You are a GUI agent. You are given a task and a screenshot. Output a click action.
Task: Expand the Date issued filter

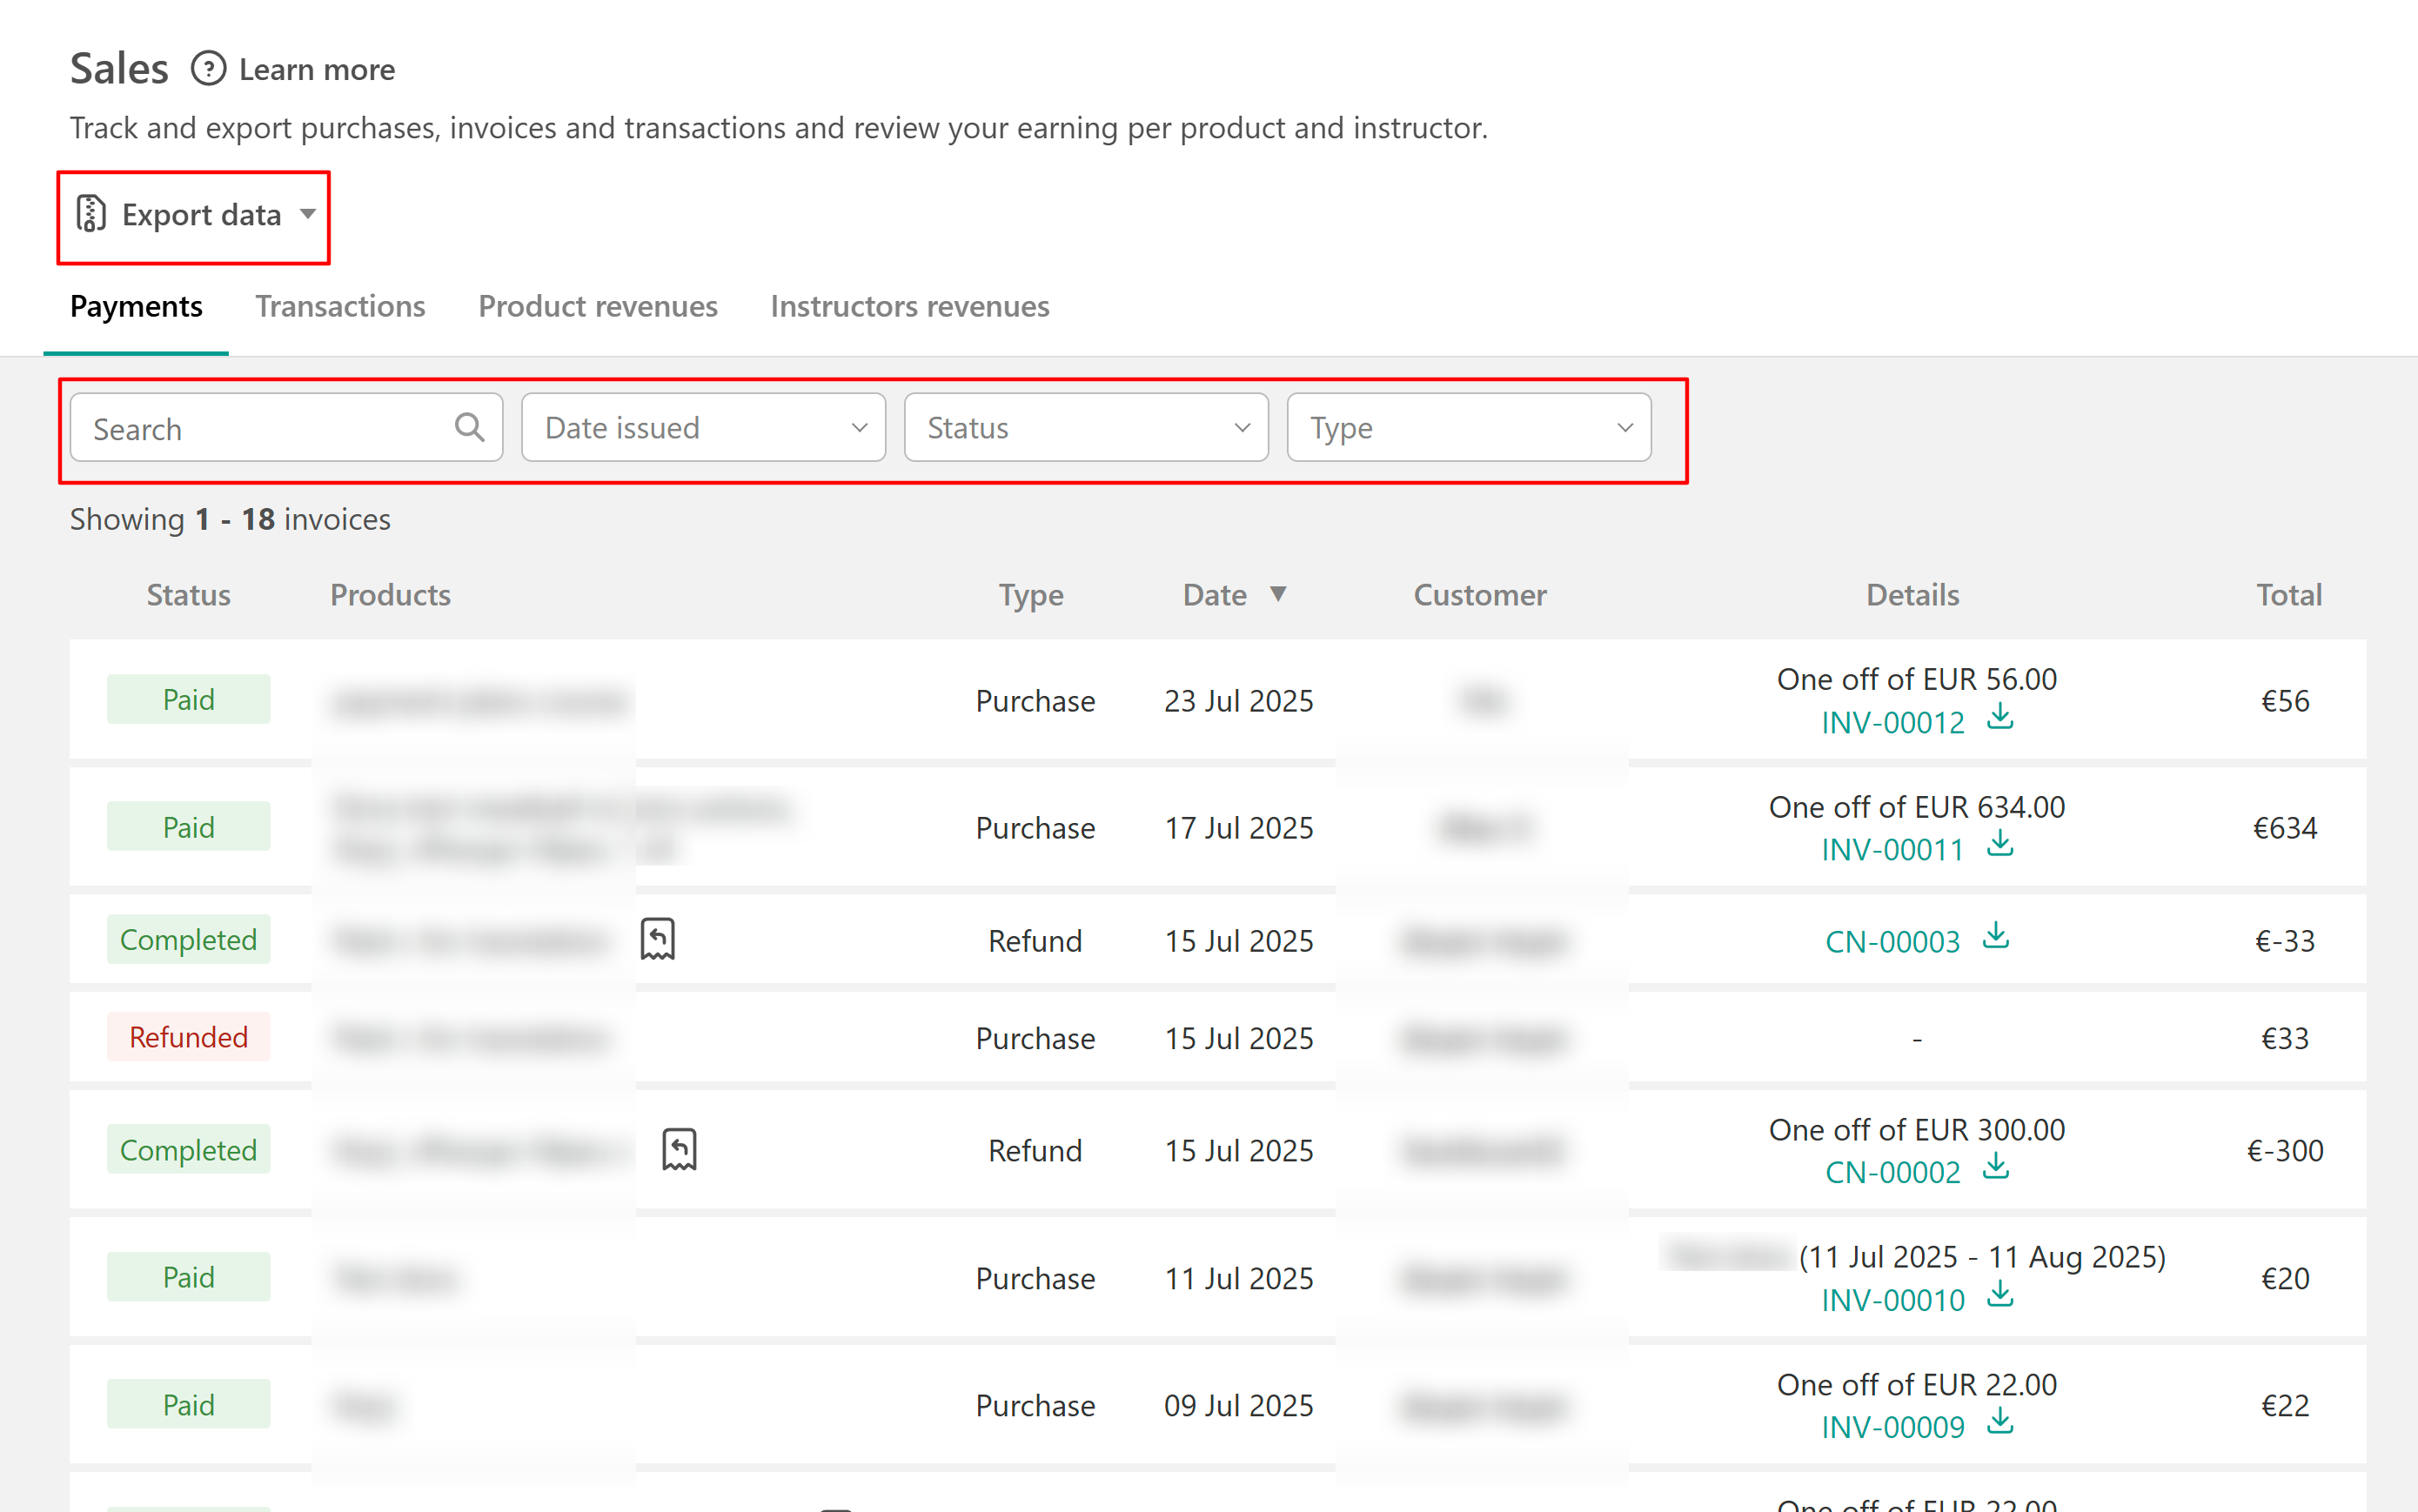point(703,428)
